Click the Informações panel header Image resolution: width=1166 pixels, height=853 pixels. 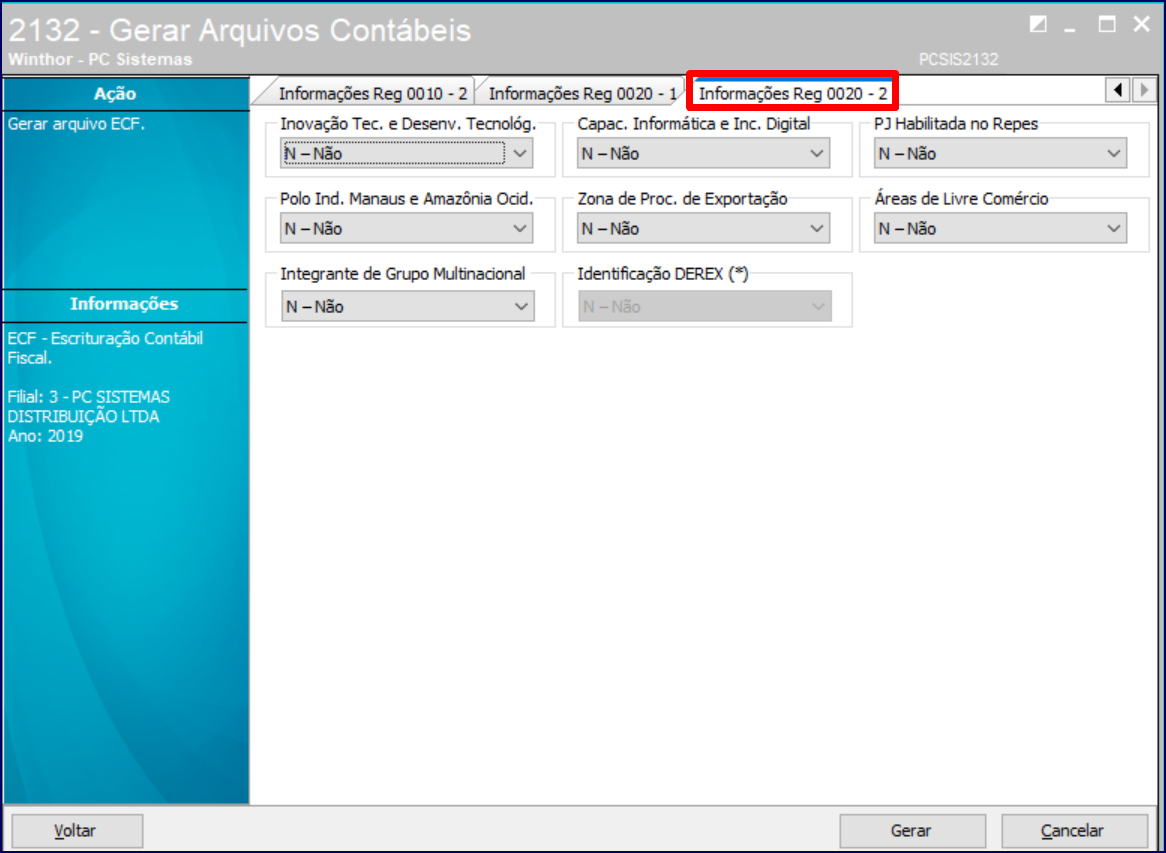(x=124, y=304)
